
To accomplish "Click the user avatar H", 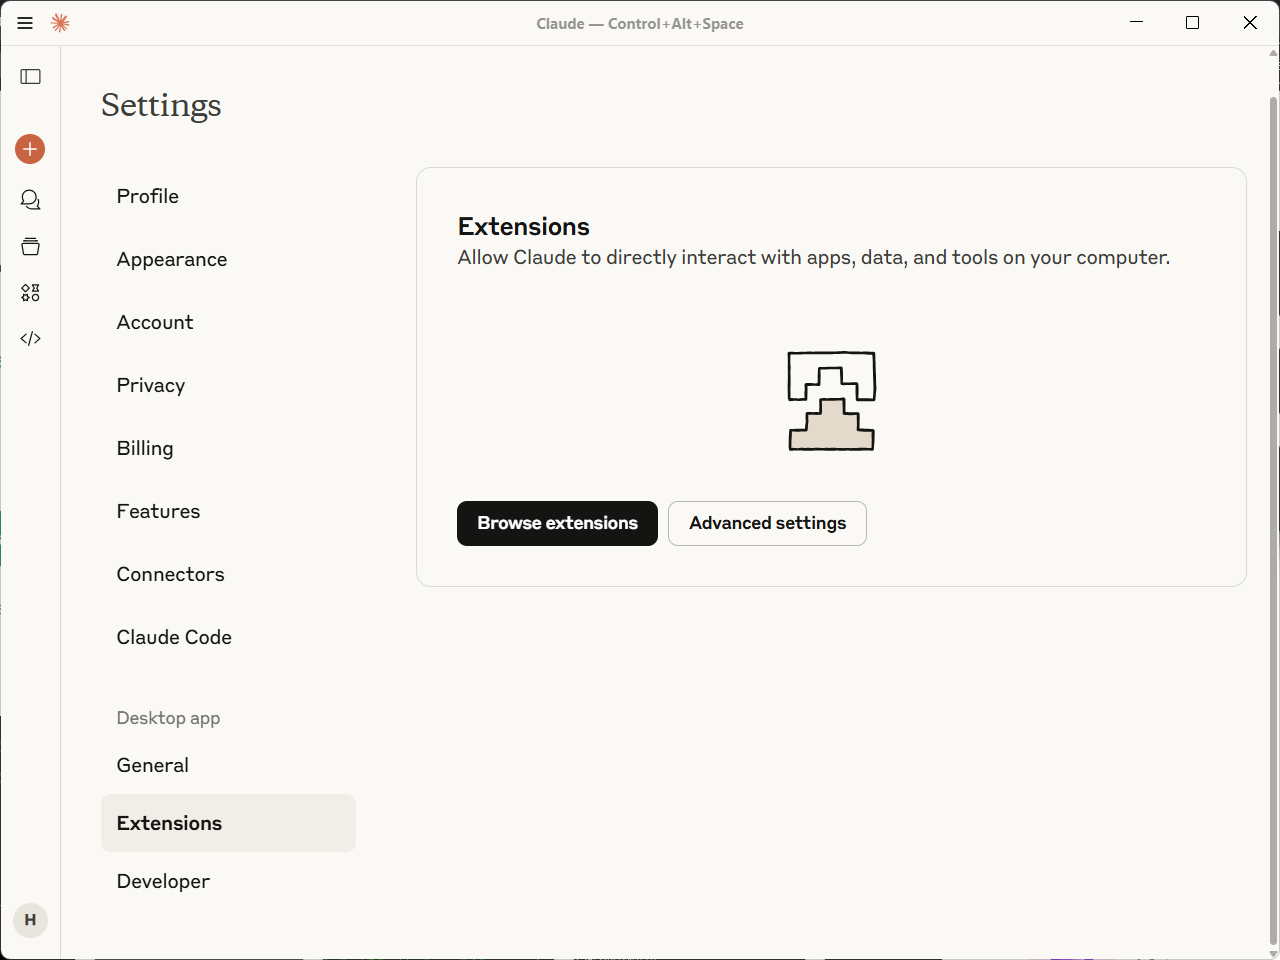I will [x=30, y=920].
